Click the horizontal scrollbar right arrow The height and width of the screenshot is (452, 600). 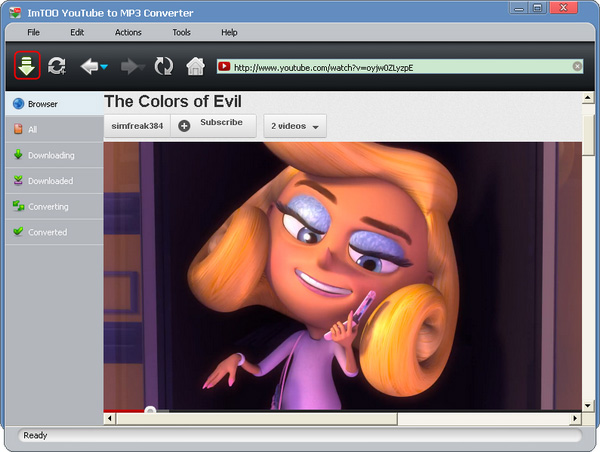(x=575, y=418)
